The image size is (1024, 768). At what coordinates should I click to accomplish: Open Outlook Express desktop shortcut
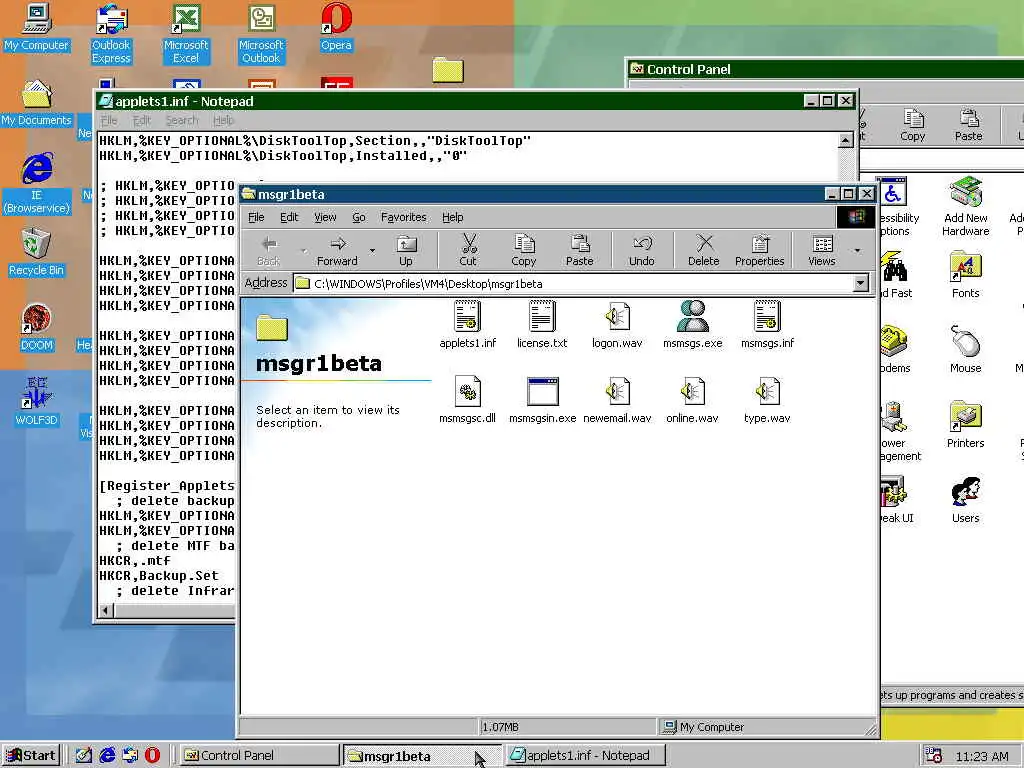pyautogui.click(x=111, y=34)
